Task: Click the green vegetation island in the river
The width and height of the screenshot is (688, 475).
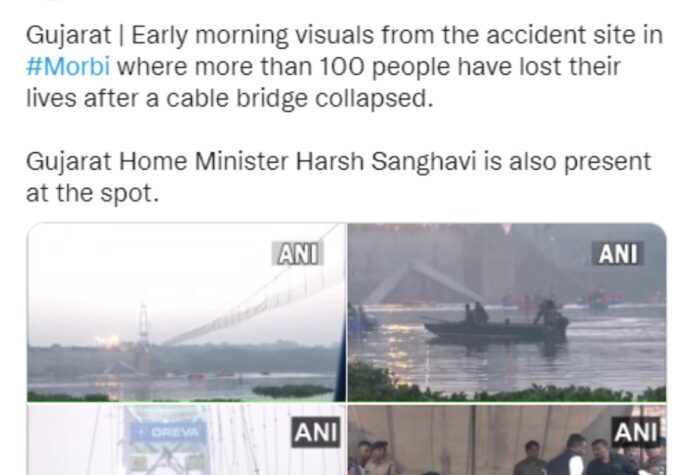Action: tap(292, 390)
